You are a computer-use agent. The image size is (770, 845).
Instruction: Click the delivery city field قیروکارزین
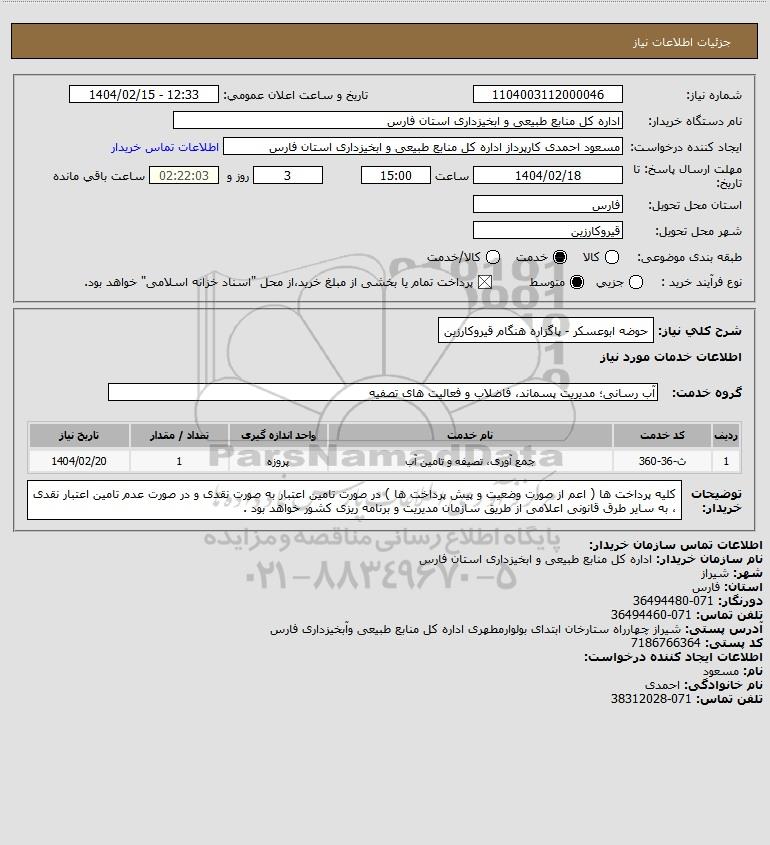[547, 231]
